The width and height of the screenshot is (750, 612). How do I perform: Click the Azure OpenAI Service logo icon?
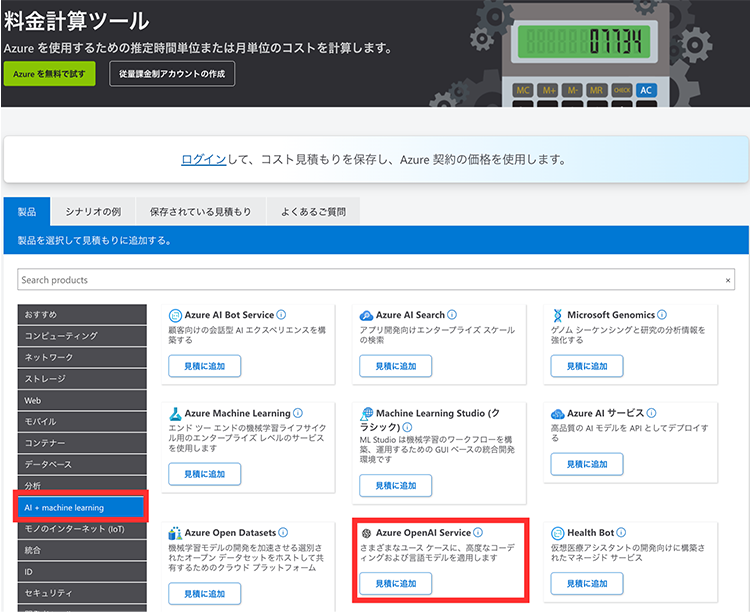pyautogui.click(x=366, y=533)
